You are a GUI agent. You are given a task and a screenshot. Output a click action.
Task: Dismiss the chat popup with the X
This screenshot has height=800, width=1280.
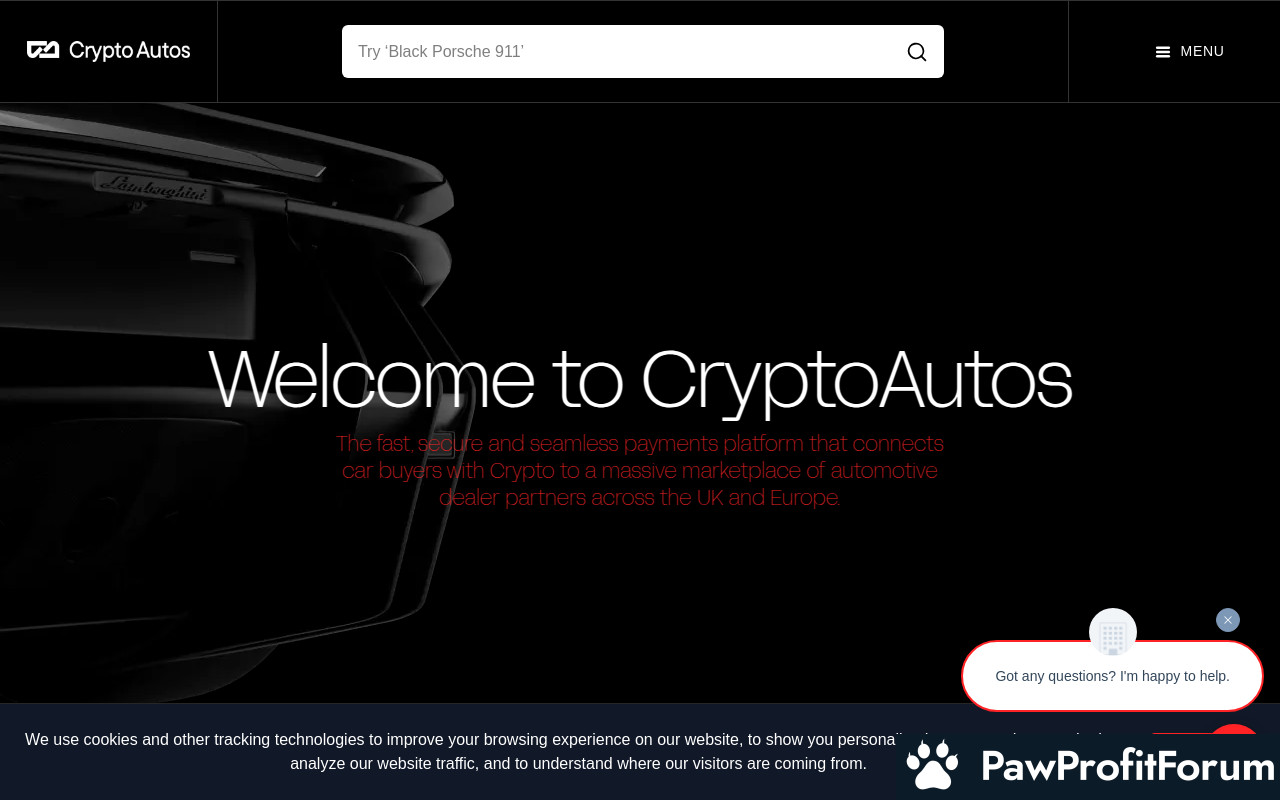point(1228,620)
